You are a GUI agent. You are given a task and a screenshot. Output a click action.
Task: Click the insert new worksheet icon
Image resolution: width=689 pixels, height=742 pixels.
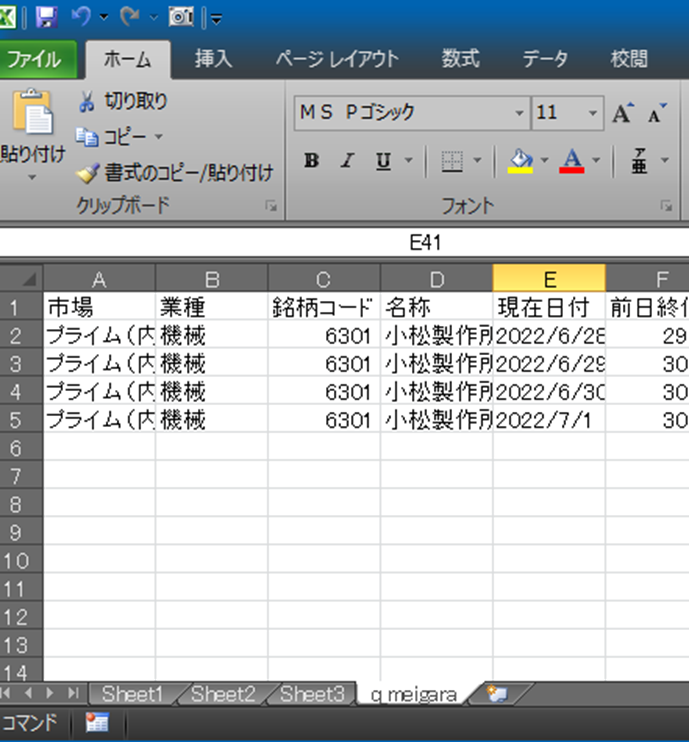pyautogui.click(x=498, y=694)
